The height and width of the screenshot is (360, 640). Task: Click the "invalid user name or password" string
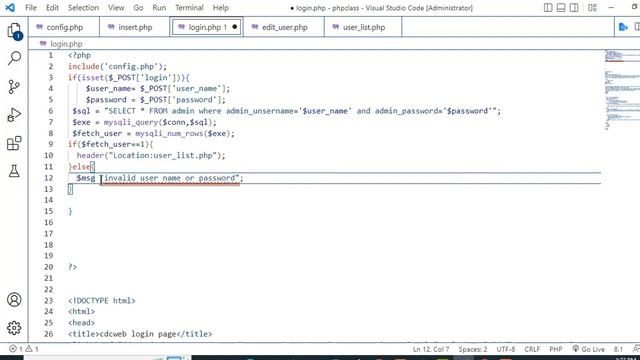tap(171, 178)
